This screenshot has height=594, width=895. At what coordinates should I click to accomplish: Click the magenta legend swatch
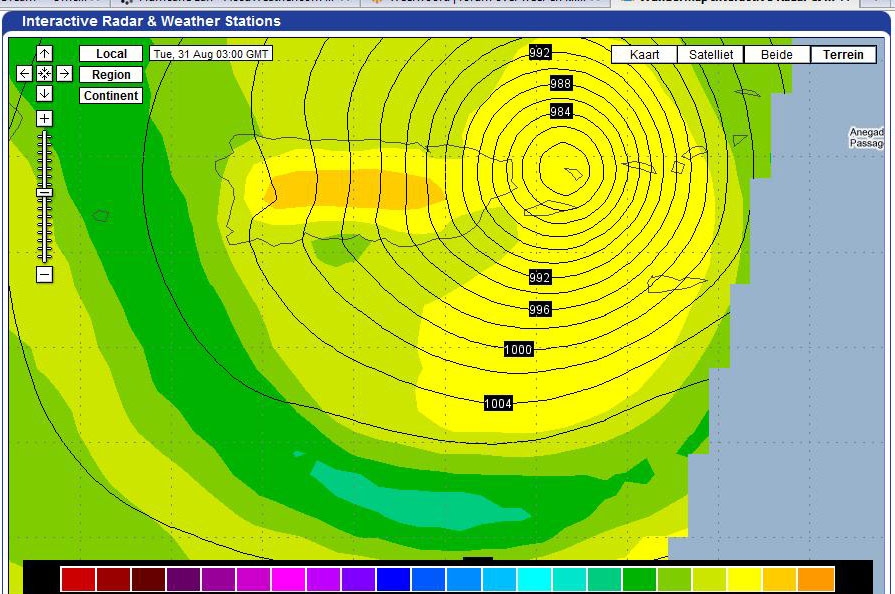coord(288,579)
